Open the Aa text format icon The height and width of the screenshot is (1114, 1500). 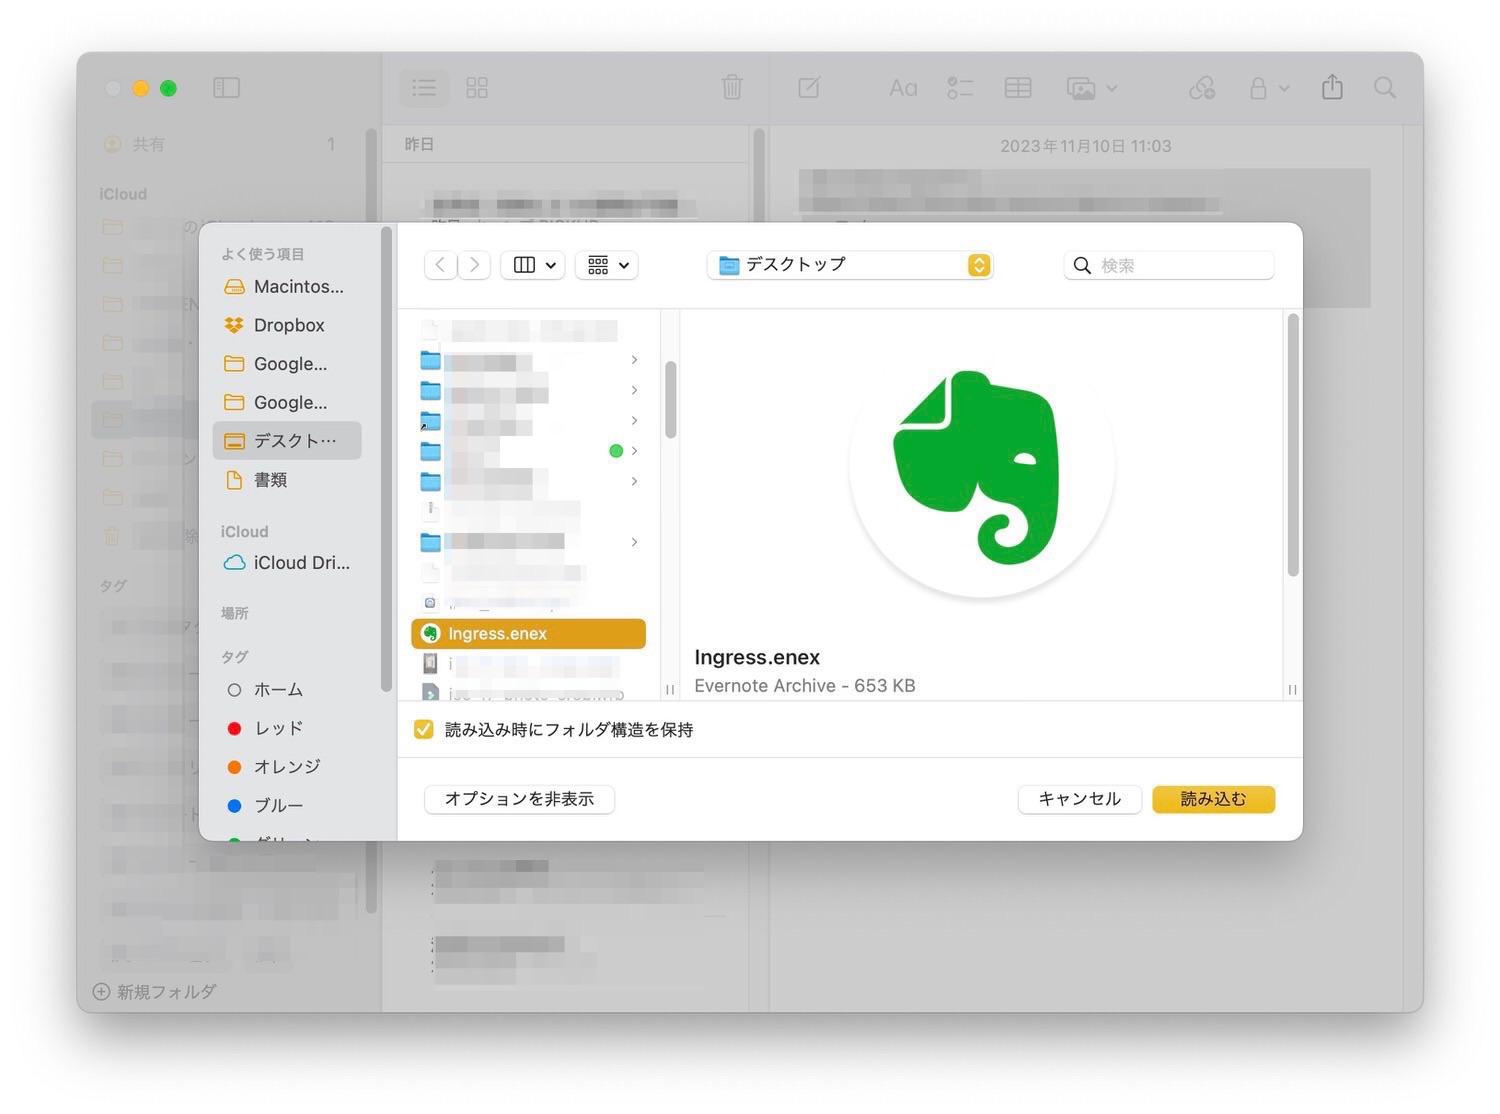(903, 88)
